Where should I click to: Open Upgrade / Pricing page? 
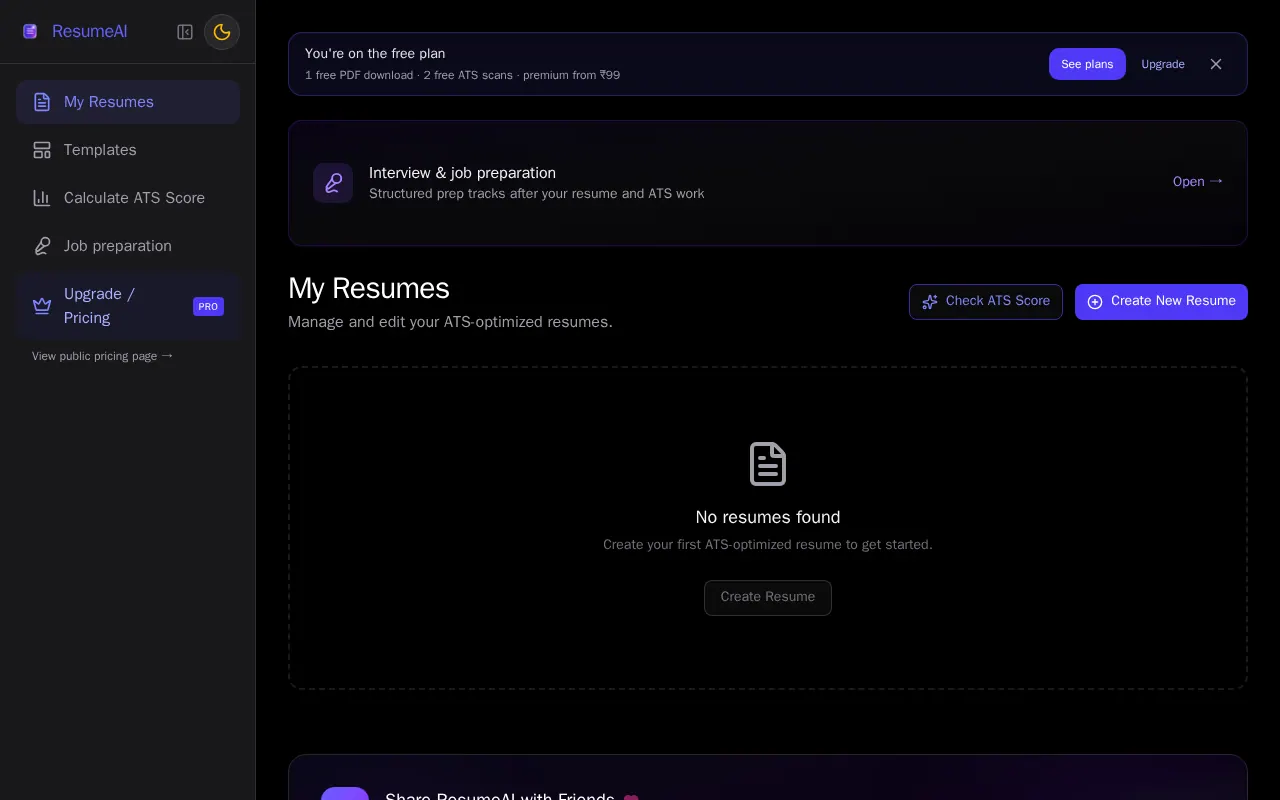point(128,306)
